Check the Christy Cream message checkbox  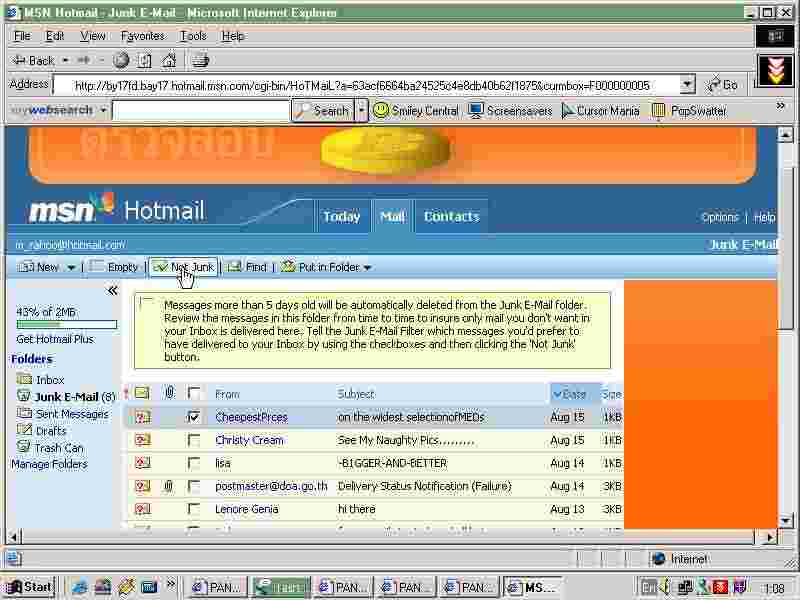click(x=194, y=440)
